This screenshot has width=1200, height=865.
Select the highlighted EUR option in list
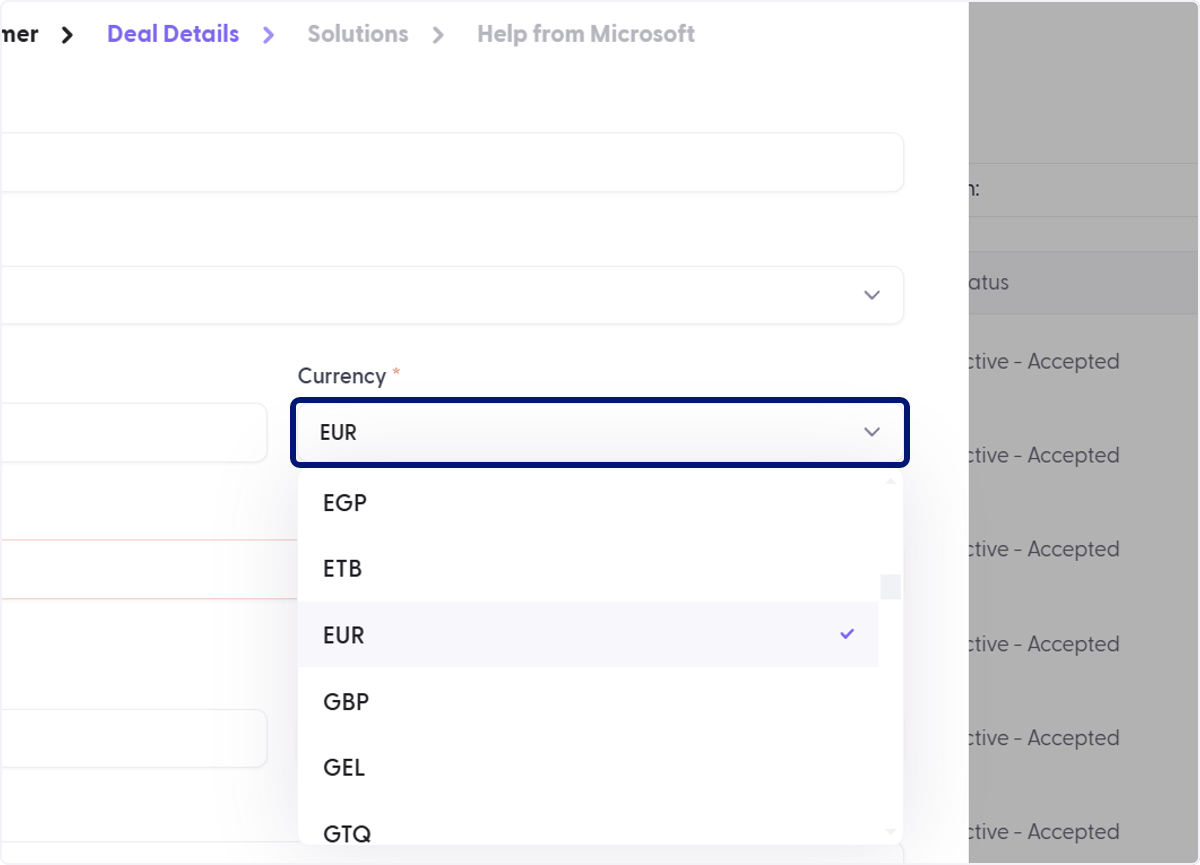588,635
